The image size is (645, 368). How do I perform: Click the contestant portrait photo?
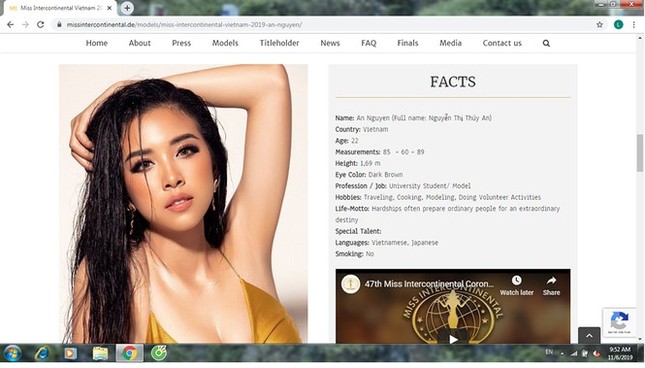point(183,204)
